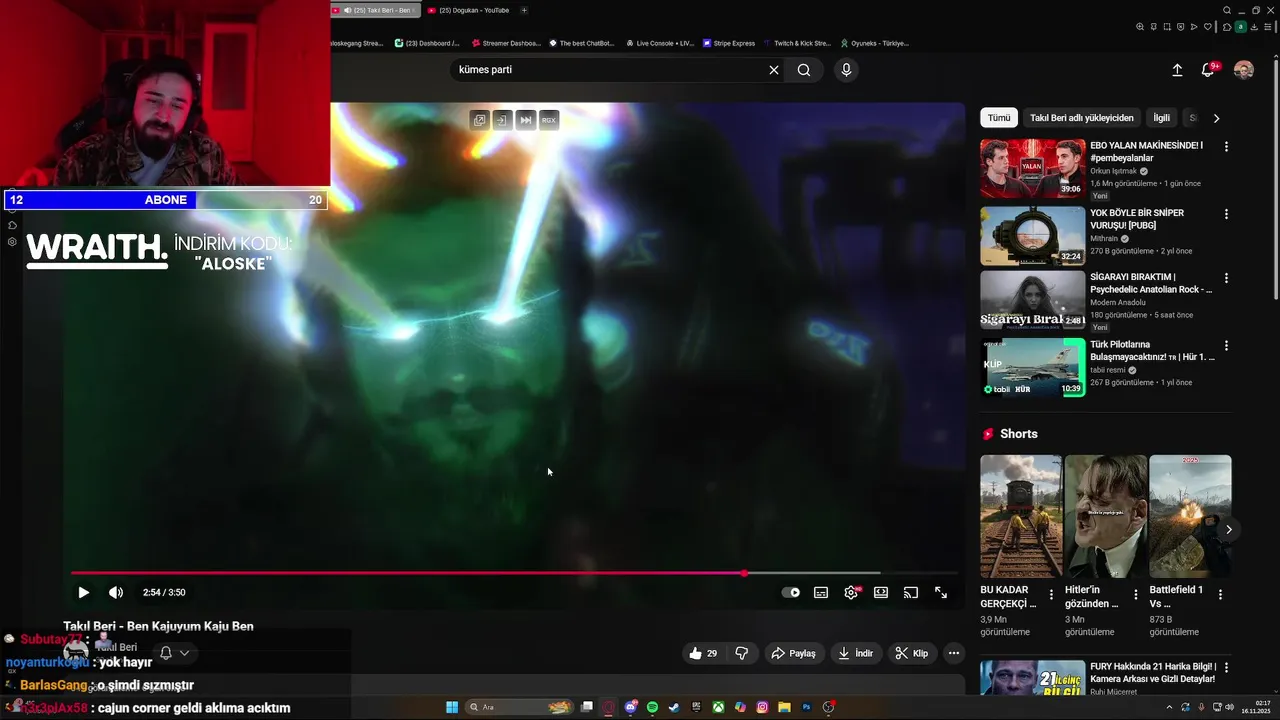Click the move-to-sidebar overlay icon
The height and width of the screenshot is (720, 1280).
click(502, 120)
